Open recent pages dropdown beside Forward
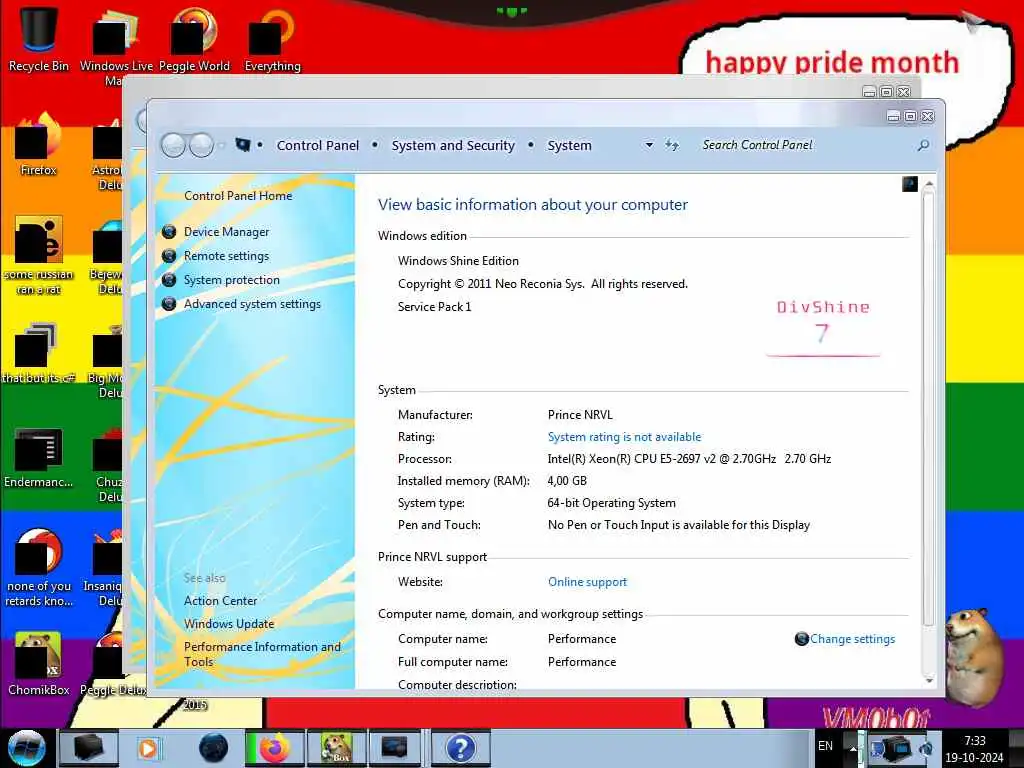 [x=221, y=145]
